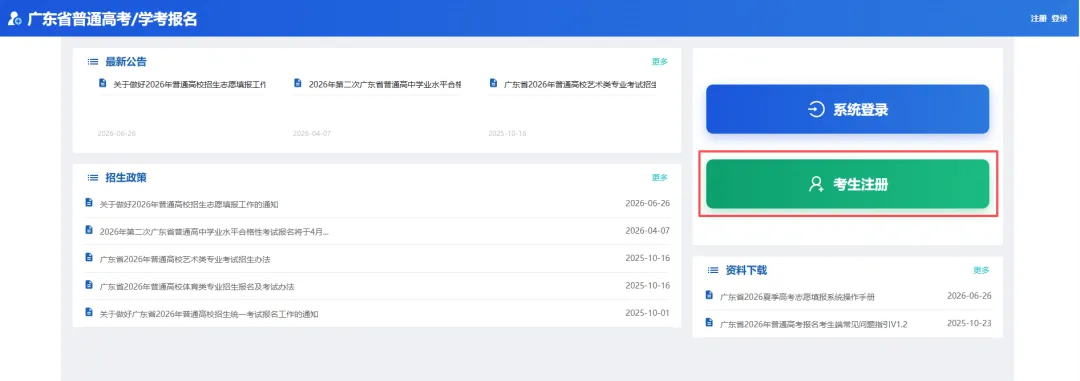Click the list icon beside 招生政策 heading

(x=93, y=178)
